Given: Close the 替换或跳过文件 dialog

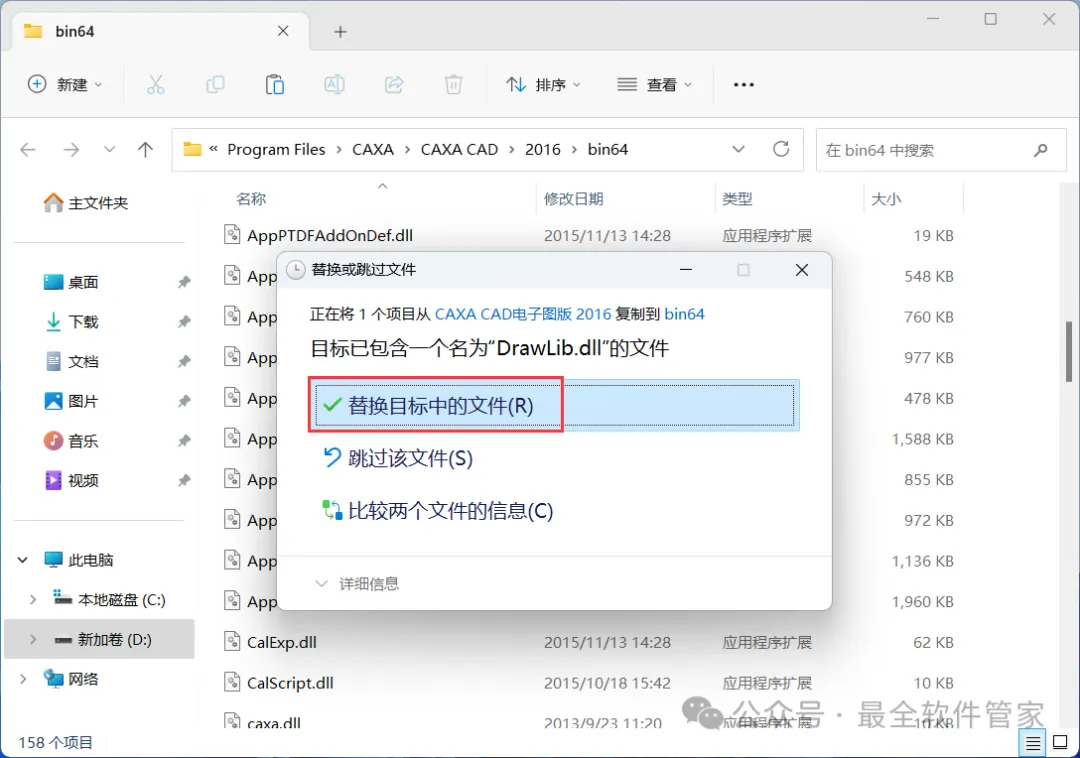Looking at the screenshot, I should pyautogui.click(x=802, y=270).
